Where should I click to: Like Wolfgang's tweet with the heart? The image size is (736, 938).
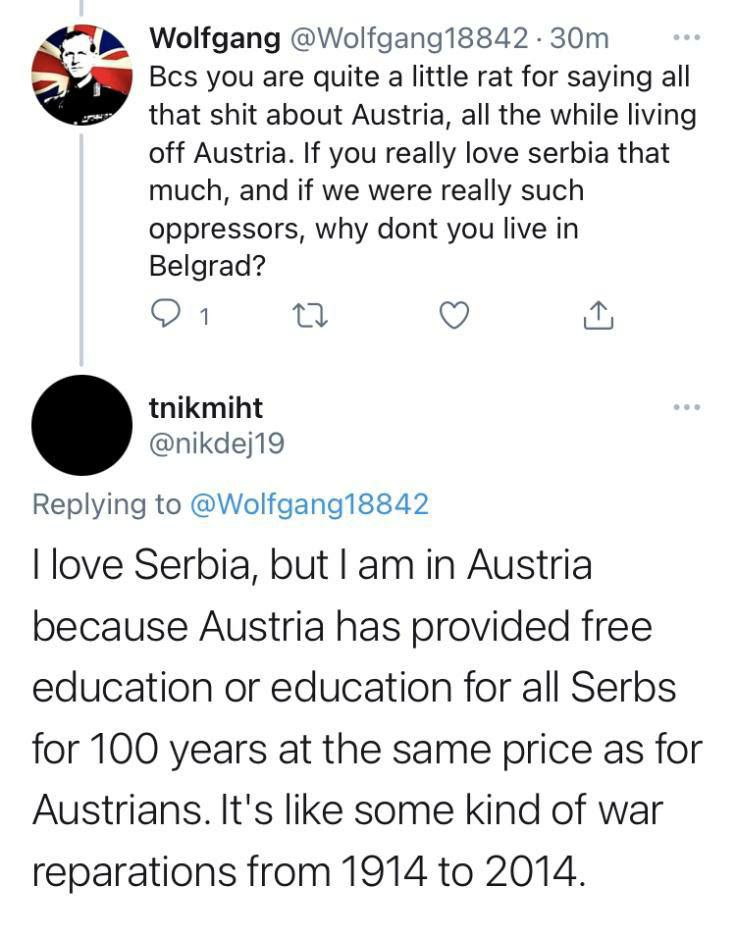pyautogui.click(x=454, y=316)
